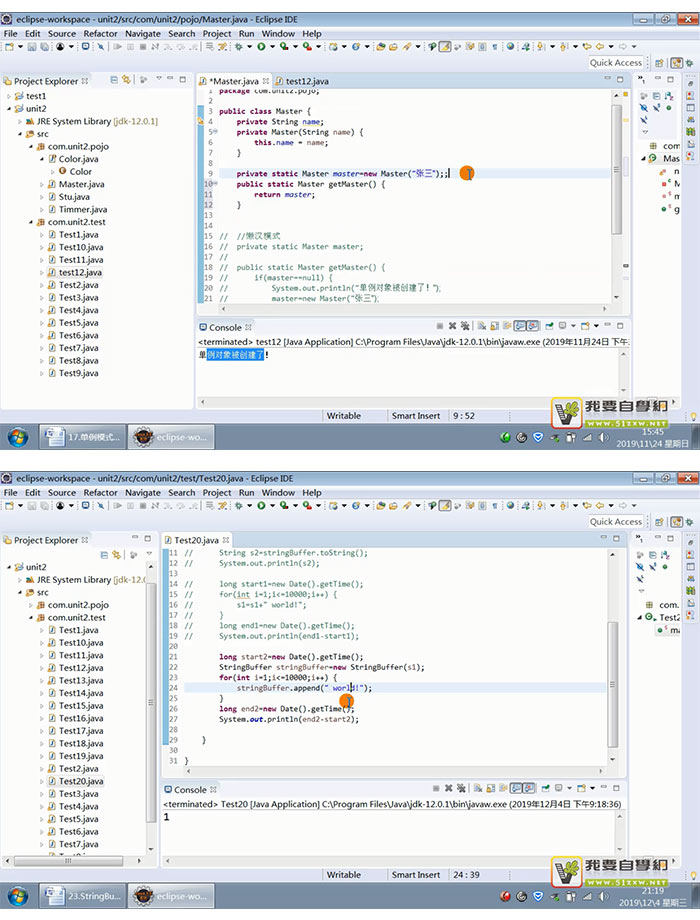Click '23.StringBu...' taskbar button
Image resolution: width=700 pixels, height=920 pixels.
(82, 896)
